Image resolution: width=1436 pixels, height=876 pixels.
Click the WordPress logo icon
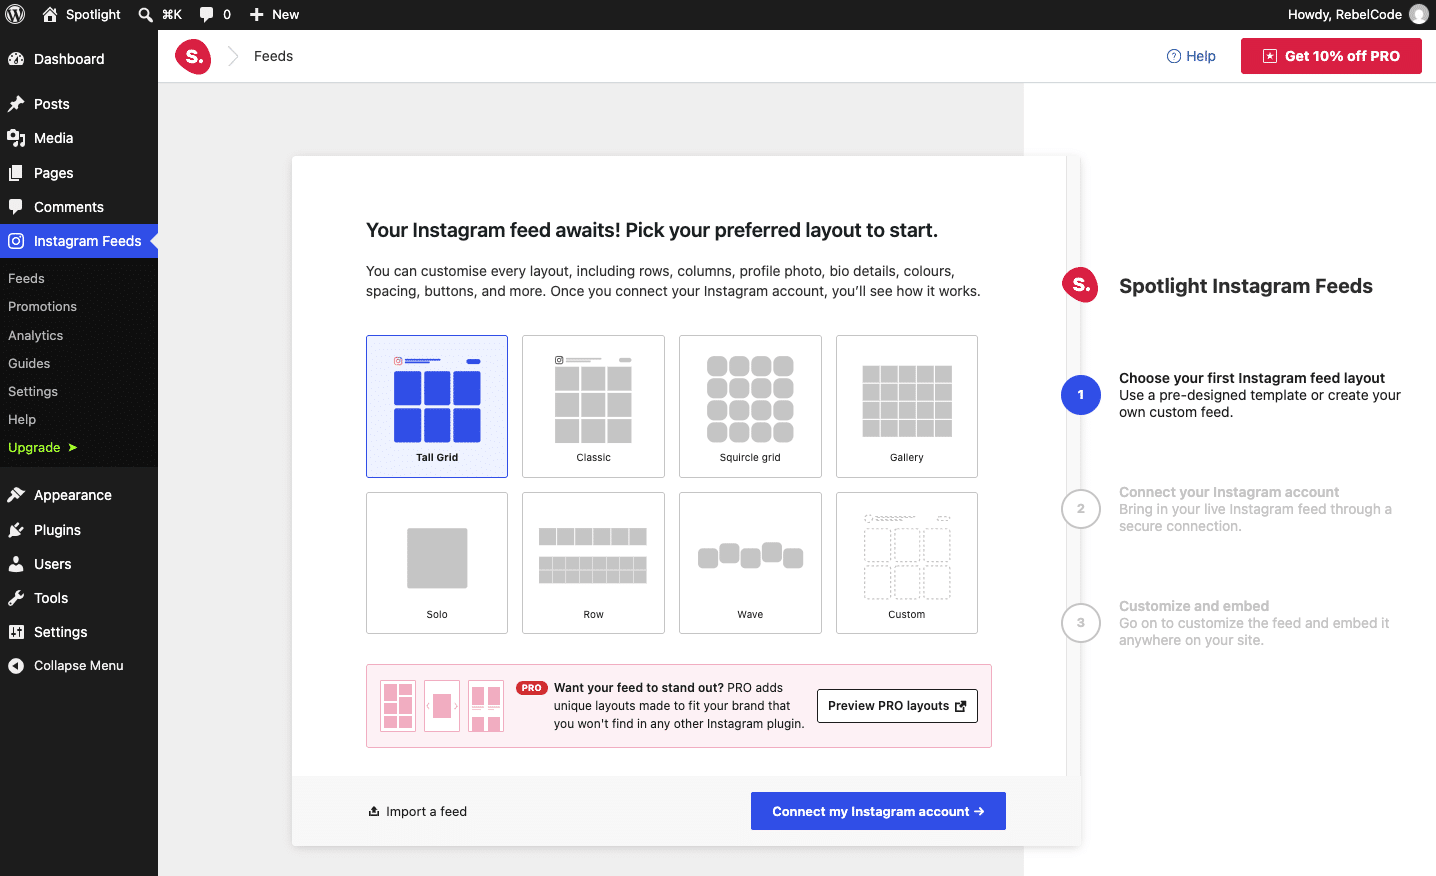[x=15, y=14]
